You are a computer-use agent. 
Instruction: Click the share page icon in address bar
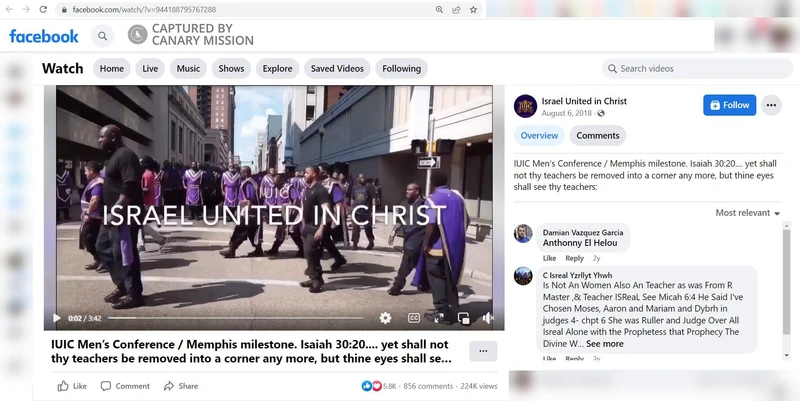pos(456,10)
